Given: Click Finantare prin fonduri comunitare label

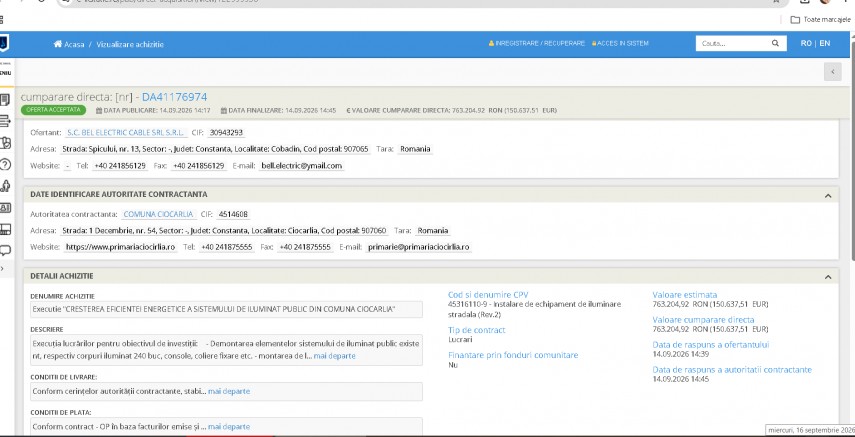Looking at the screenshot, I should [513, 355].
